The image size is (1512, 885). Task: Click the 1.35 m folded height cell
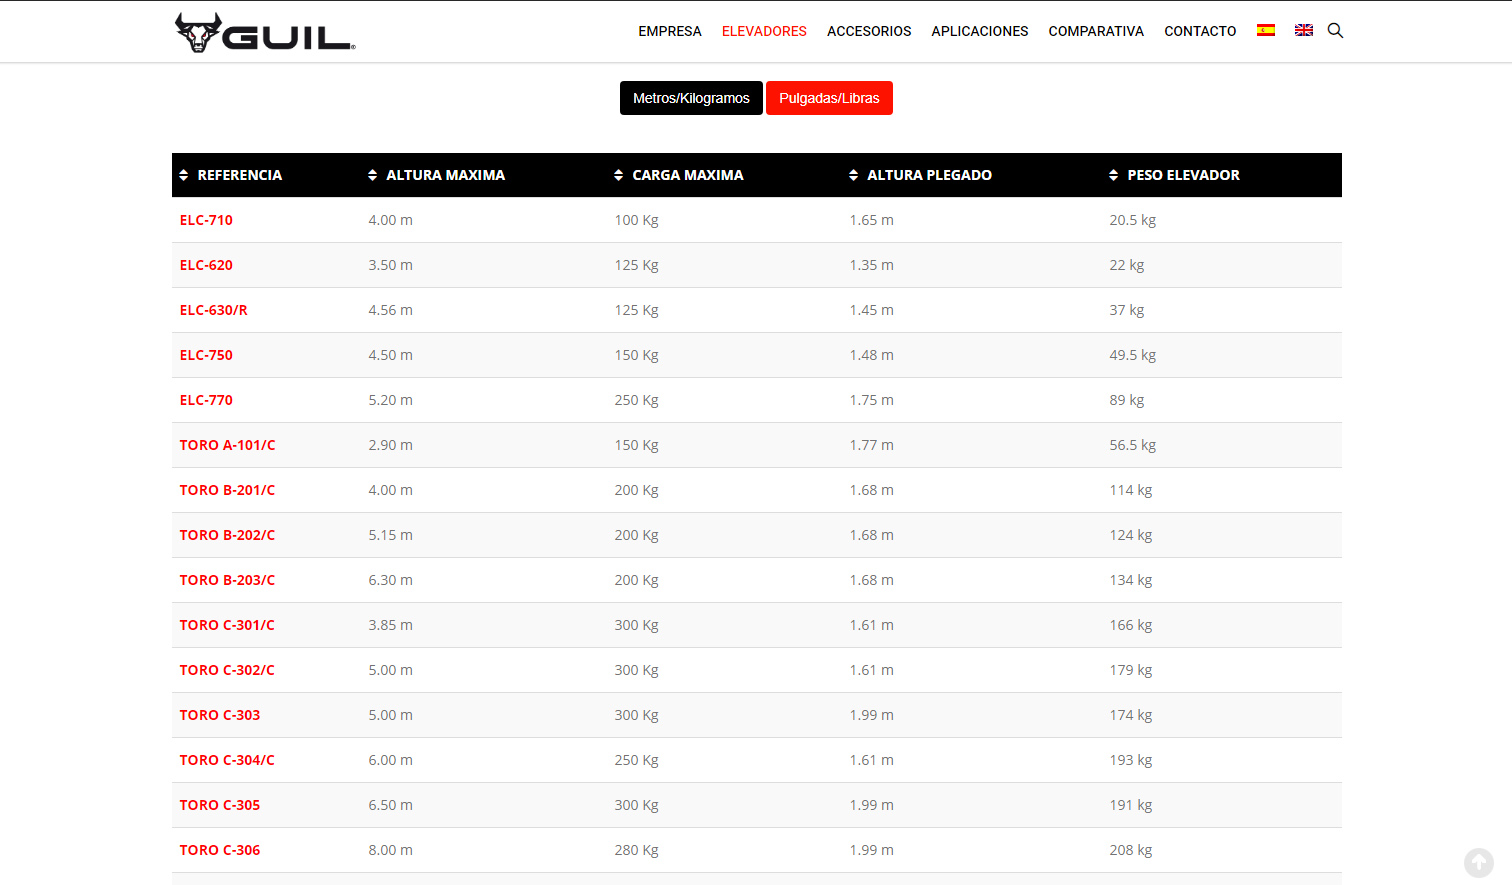click(872, 265)
